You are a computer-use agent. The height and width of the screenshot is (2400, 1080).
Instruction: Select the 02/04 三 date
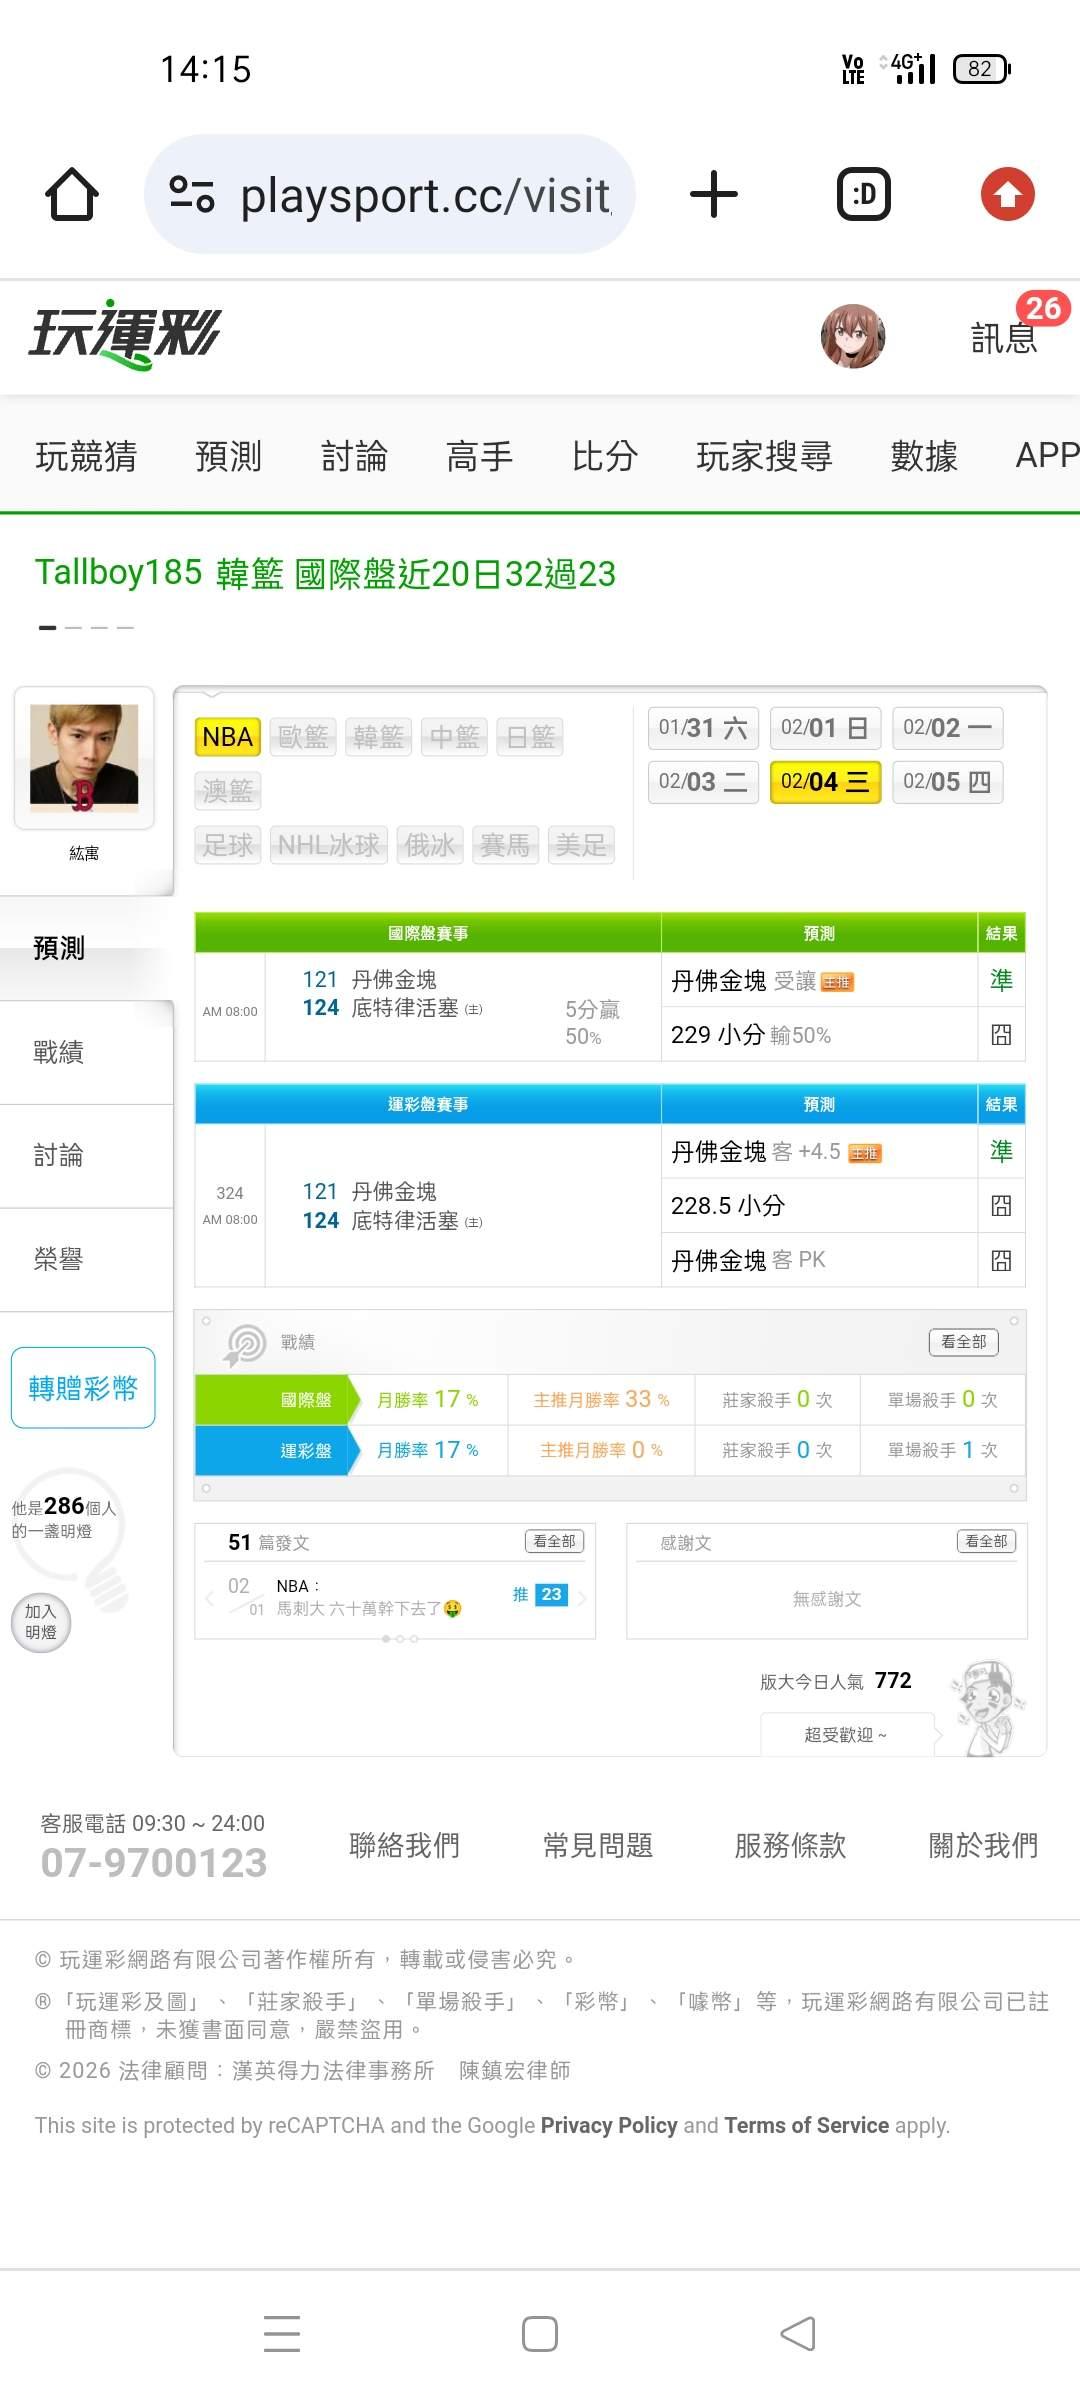coord(825,782)
